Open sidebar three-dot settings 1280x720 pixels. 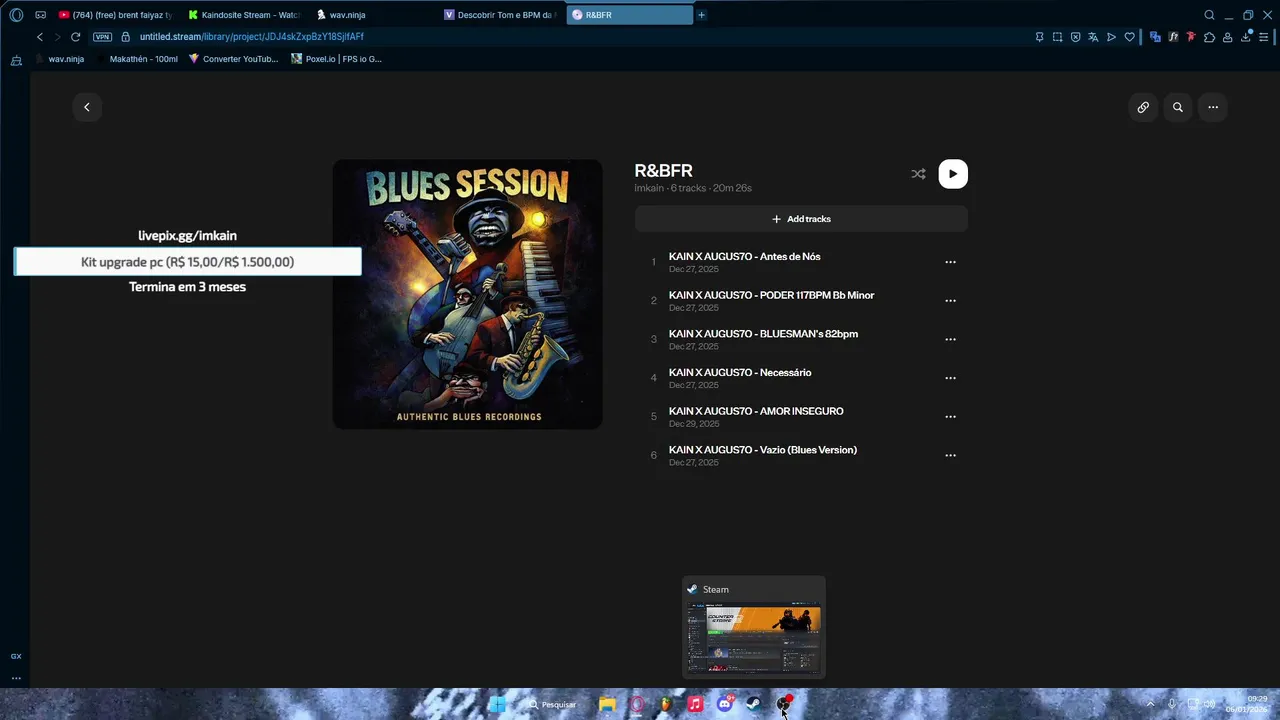[x=16, y=678]
